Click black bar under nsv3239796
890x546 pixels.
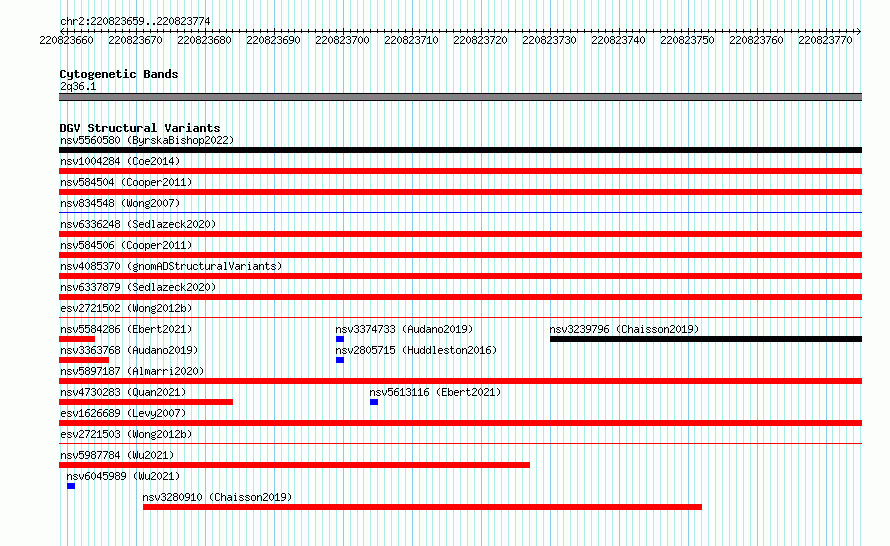click(706, 339)
